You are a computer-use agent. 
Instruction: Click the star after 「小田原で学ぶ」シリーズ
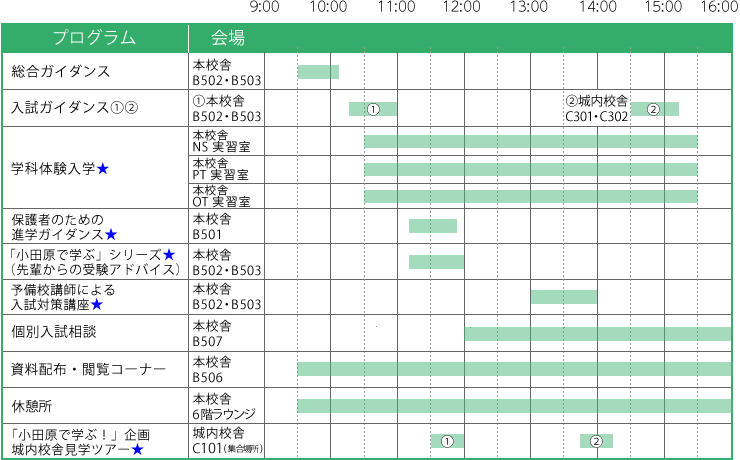click(170, 255)
